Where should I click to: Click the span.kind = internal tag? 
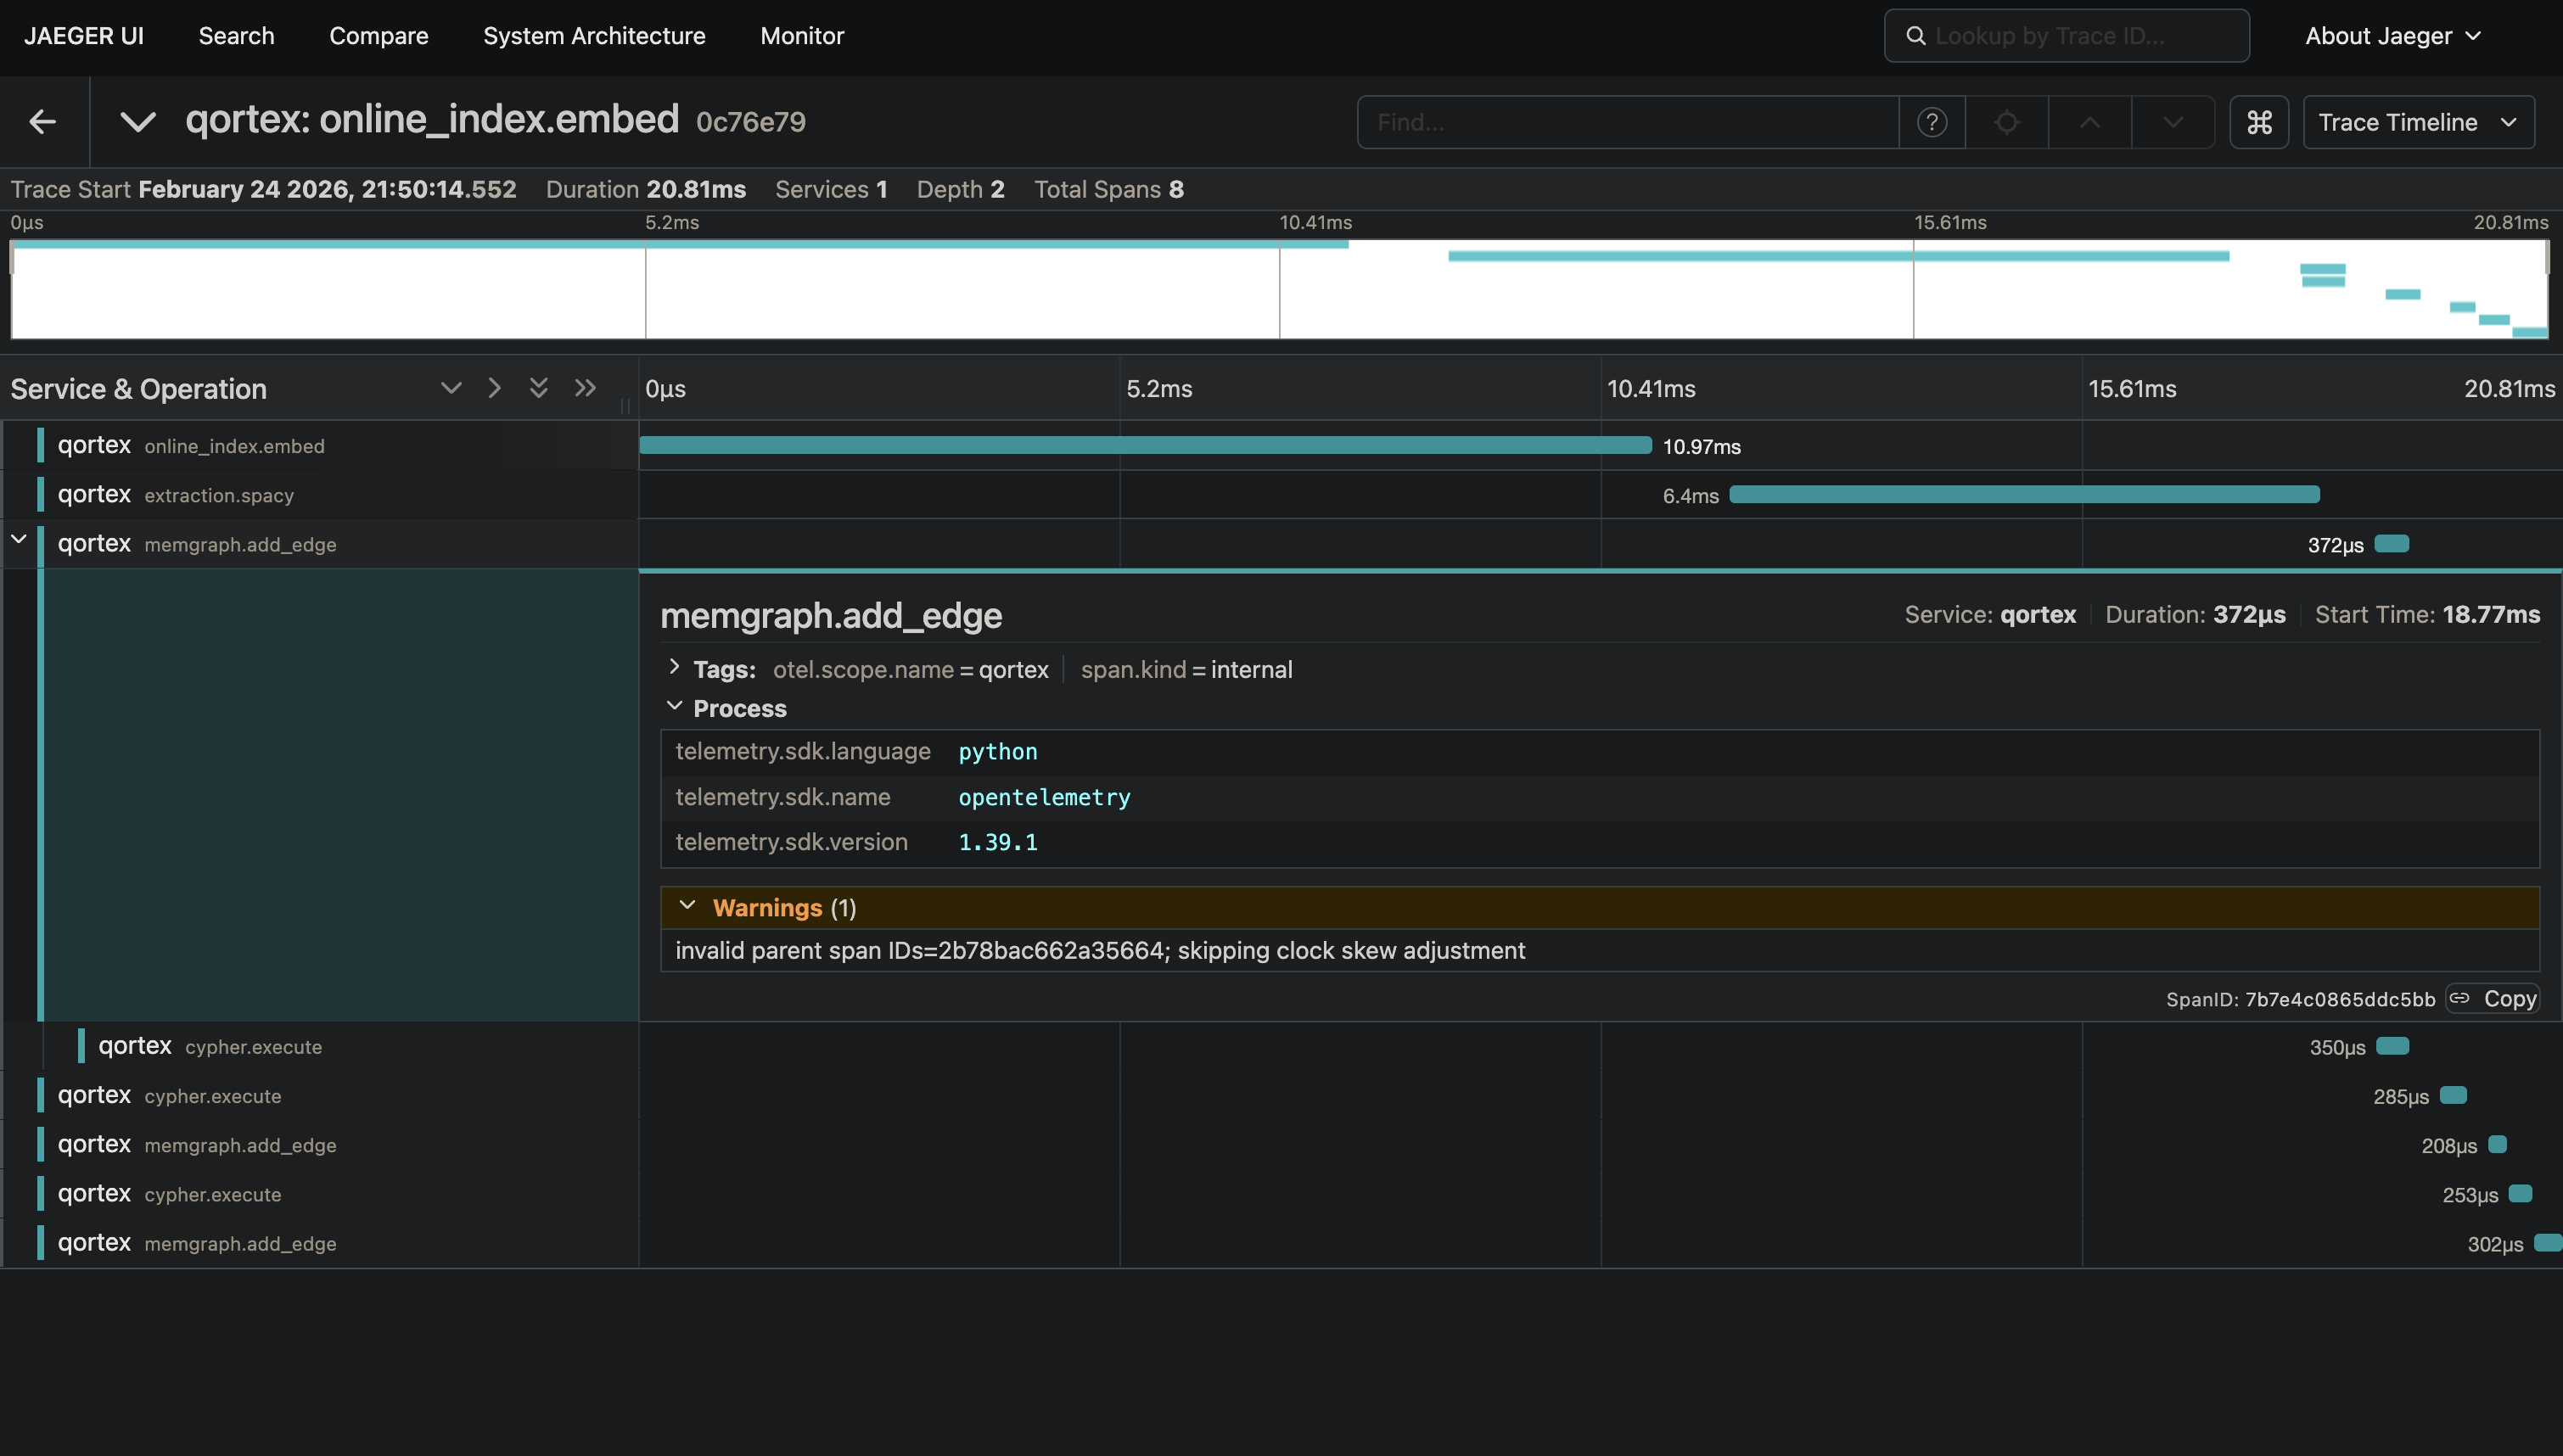(x=1186, y=669)
